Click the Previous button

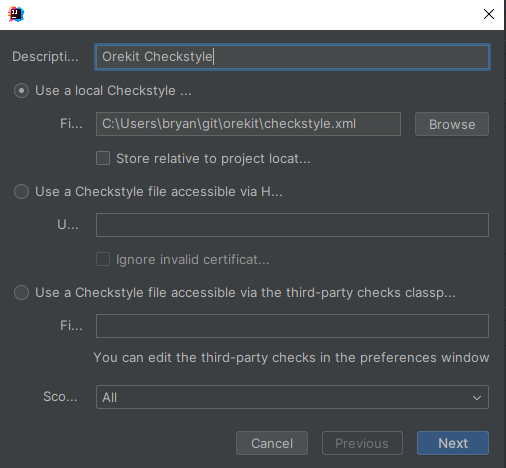click(x=362, y=443)
